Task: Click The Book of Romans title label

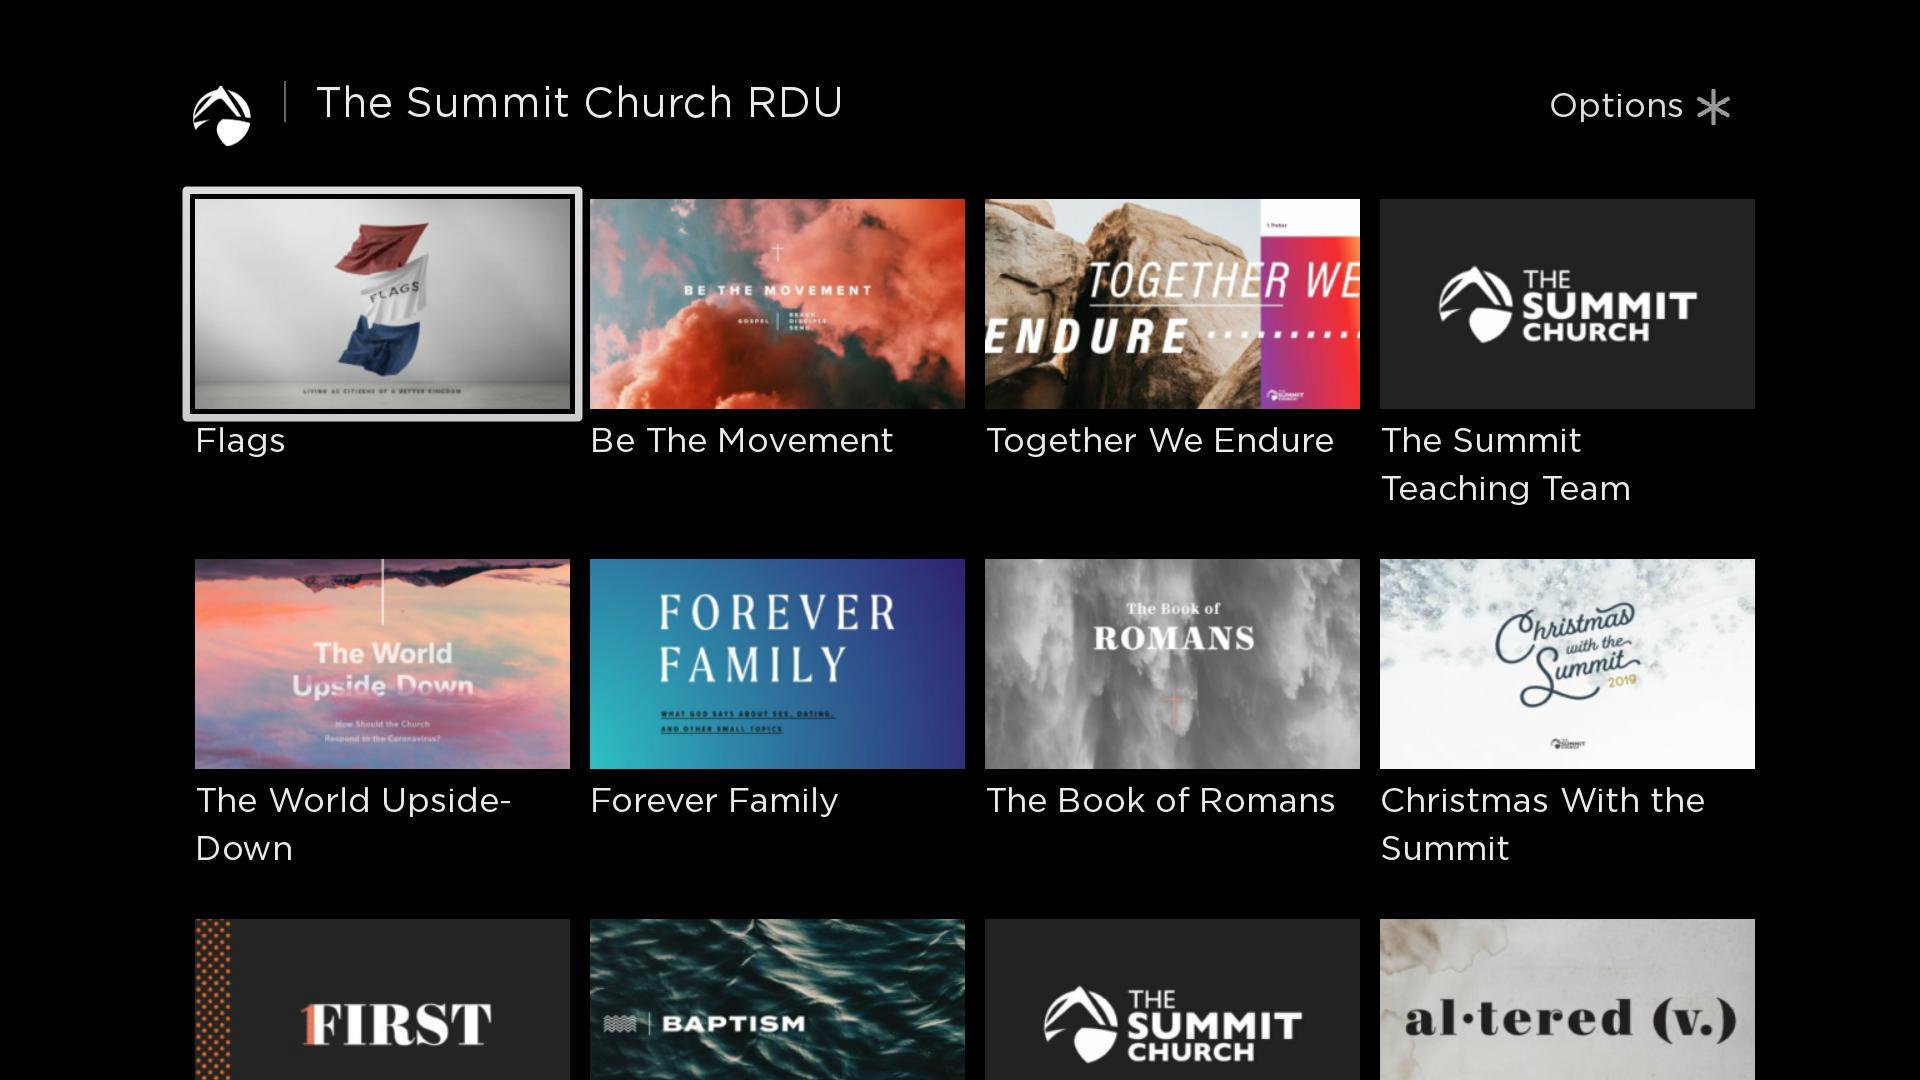Action: point(1160,801)
